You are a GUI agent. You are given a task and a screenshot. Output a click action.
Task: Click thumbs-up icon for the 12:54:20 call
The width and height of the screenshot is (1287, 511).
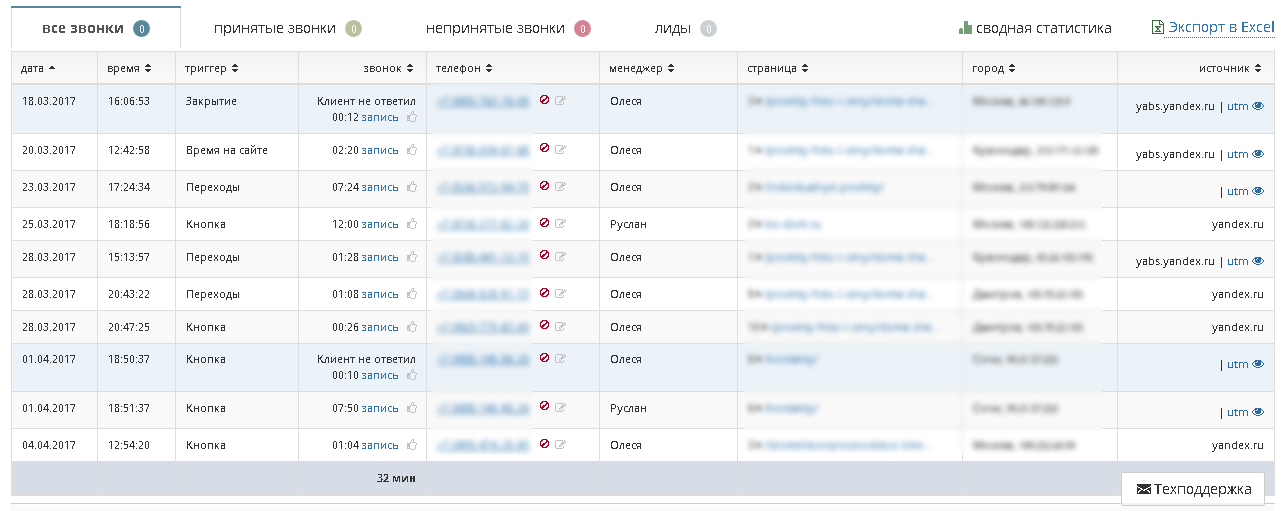(x=412, y=445)
